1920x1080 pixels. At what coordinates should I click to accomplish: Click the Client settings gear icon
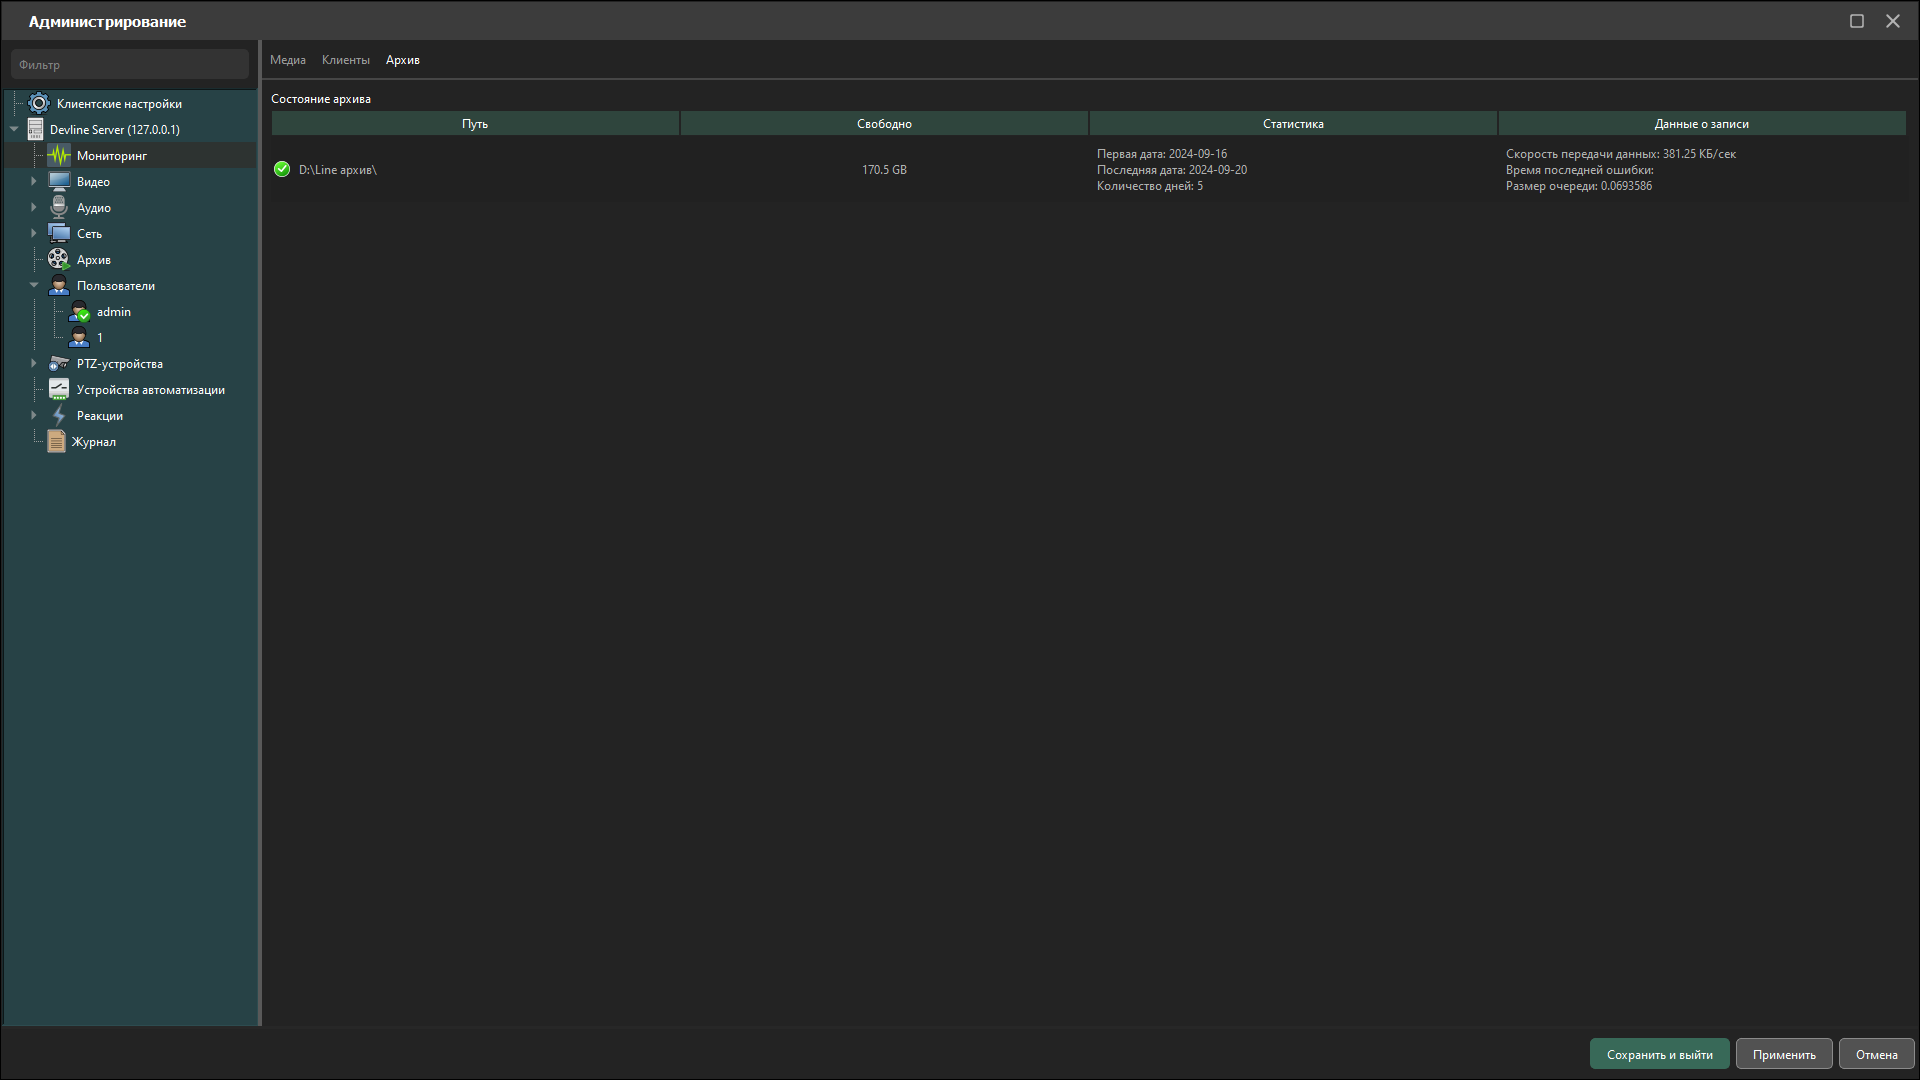[x=39, y=104]
